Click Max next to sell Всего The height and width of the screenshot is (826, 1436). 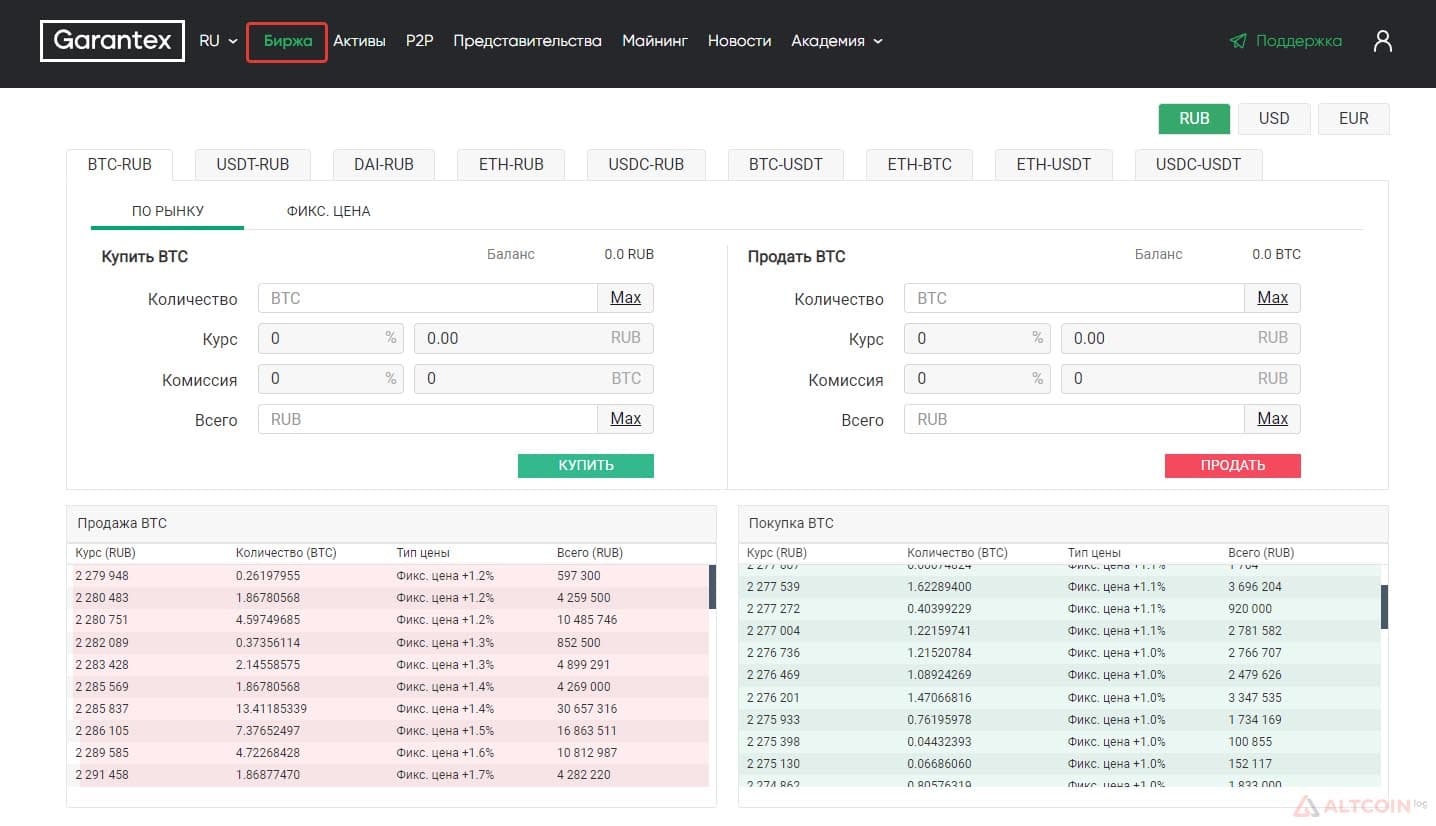pyautogui.click(x=1273, y=419)
